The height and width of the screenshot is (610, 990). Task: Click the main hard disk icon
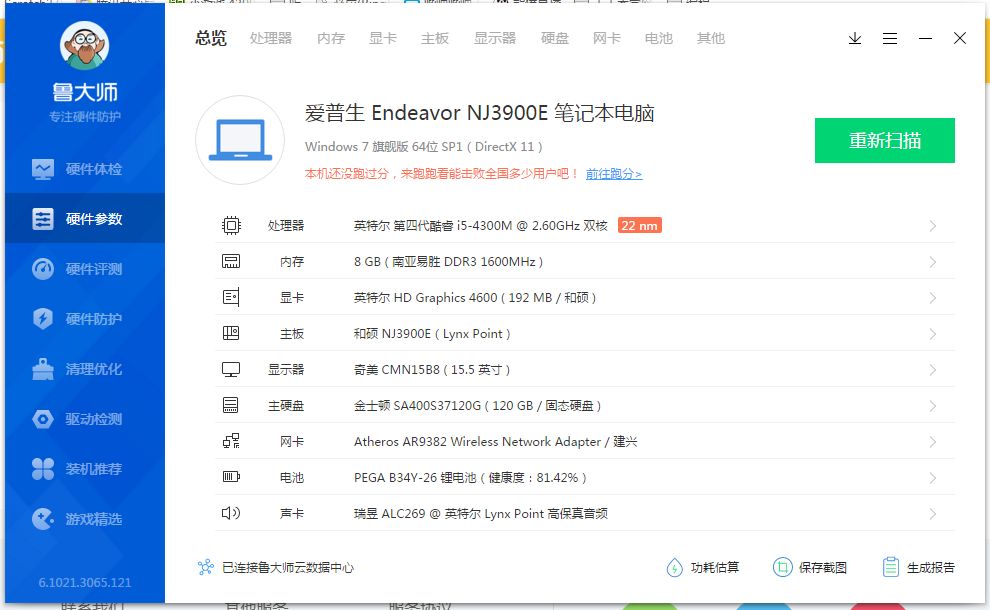coord(231,405)
